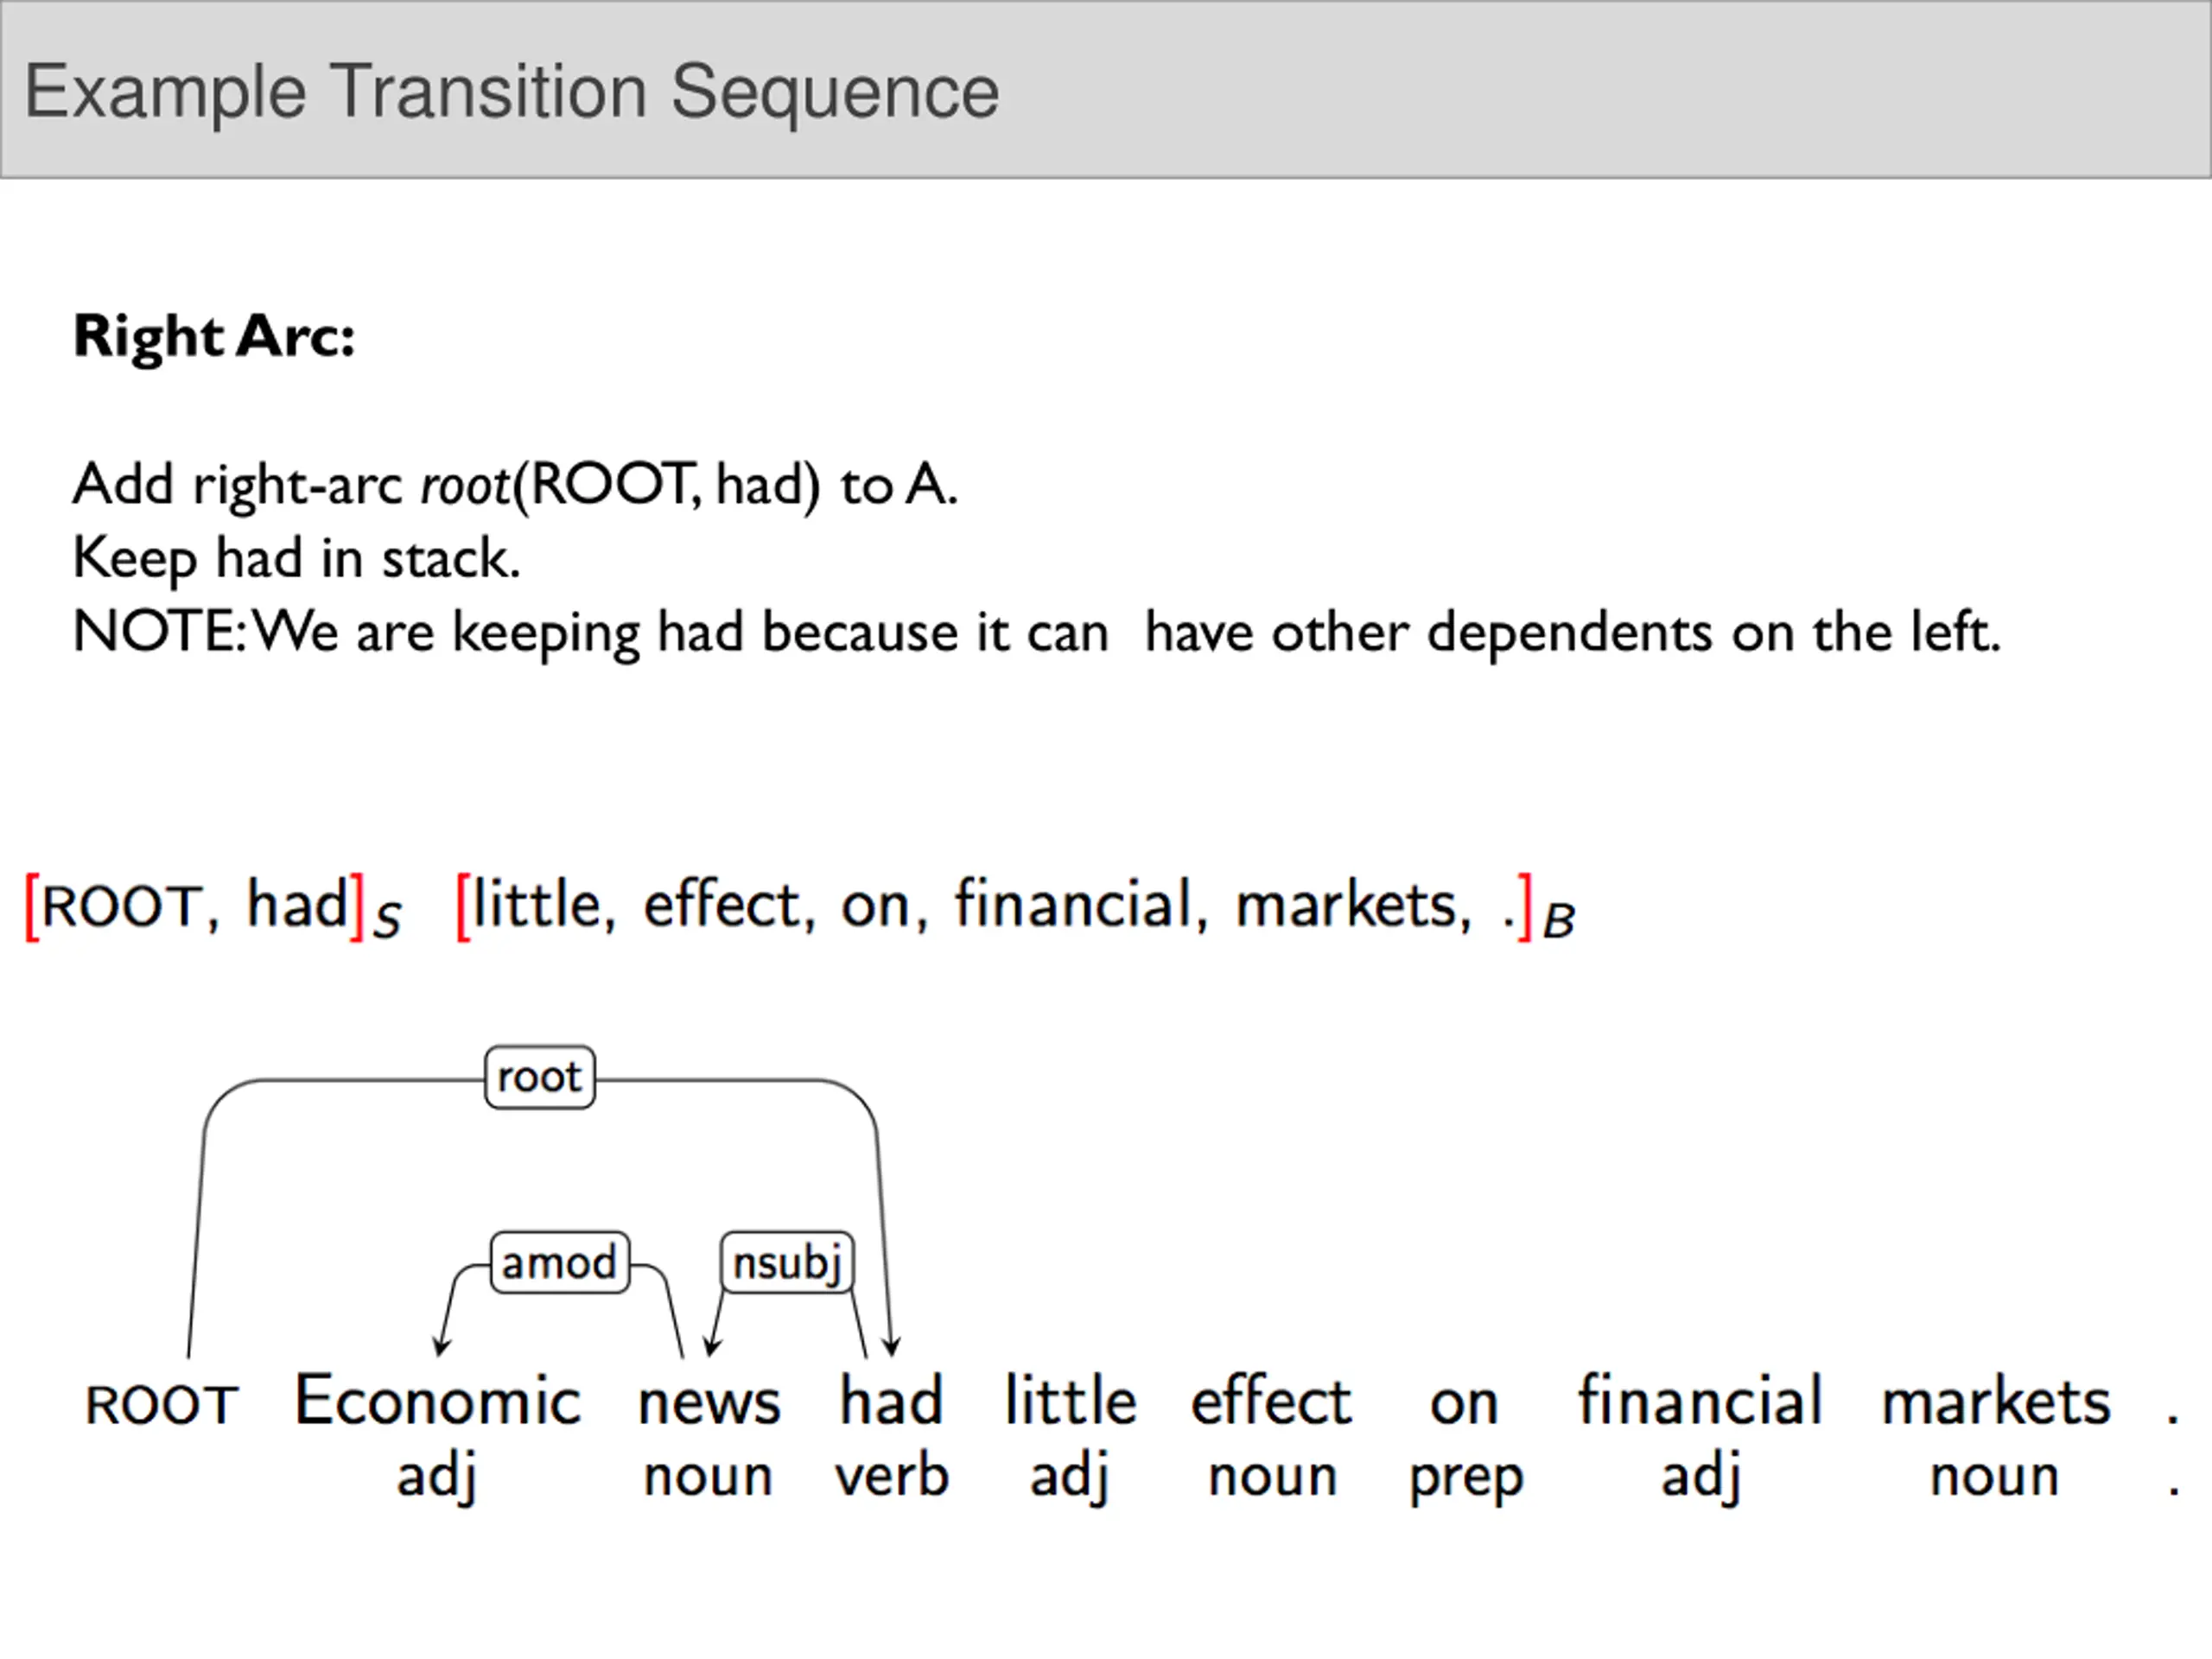
Task: Select the bold "Right Arc:" heading
Action: click(214, 336)
